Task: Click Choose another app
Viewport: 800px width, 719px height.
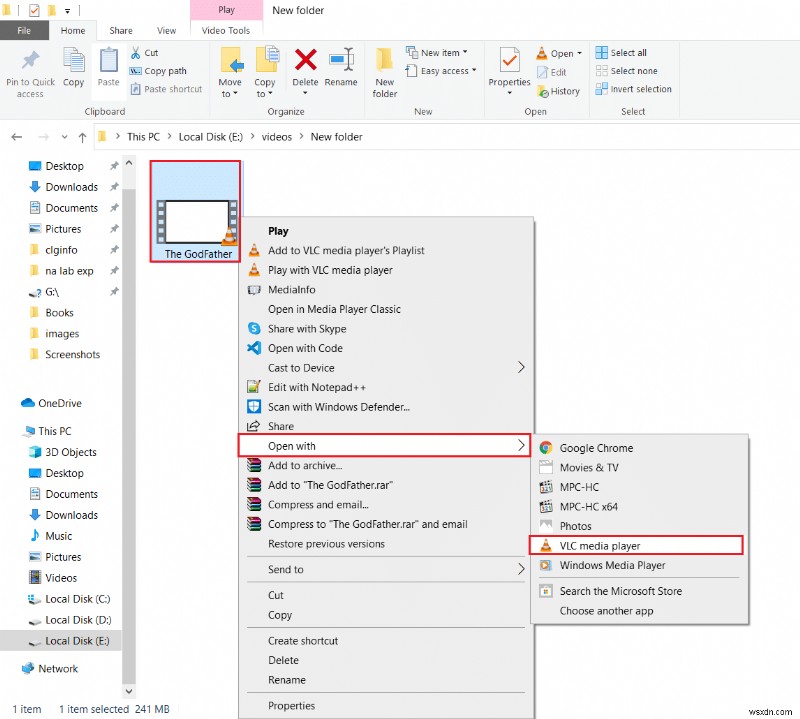Action: pyautogui.click(x=639, y=611)
